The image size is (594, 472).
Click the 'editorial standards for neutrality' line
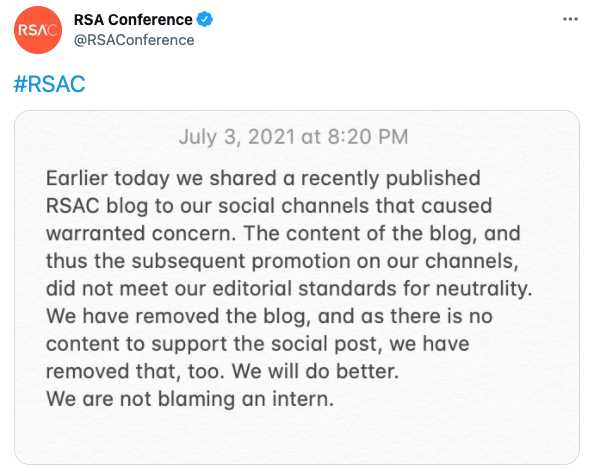[289, 289]
